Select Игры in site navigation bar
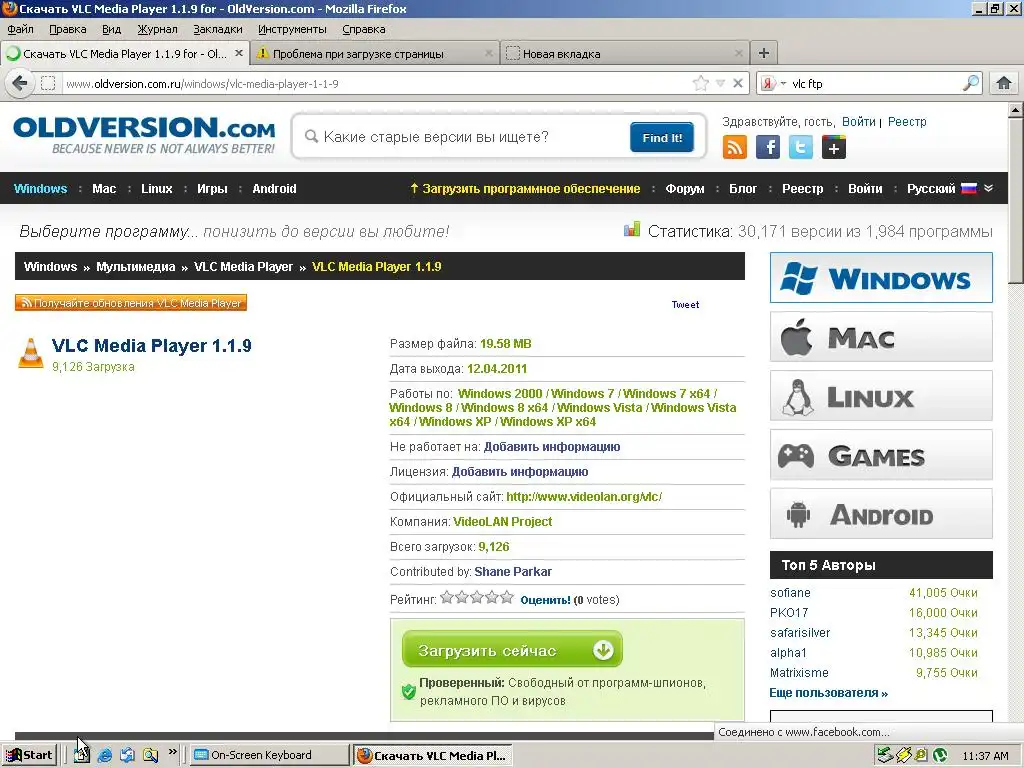This screenshot has width=1024, height=768. coord(212,189)
